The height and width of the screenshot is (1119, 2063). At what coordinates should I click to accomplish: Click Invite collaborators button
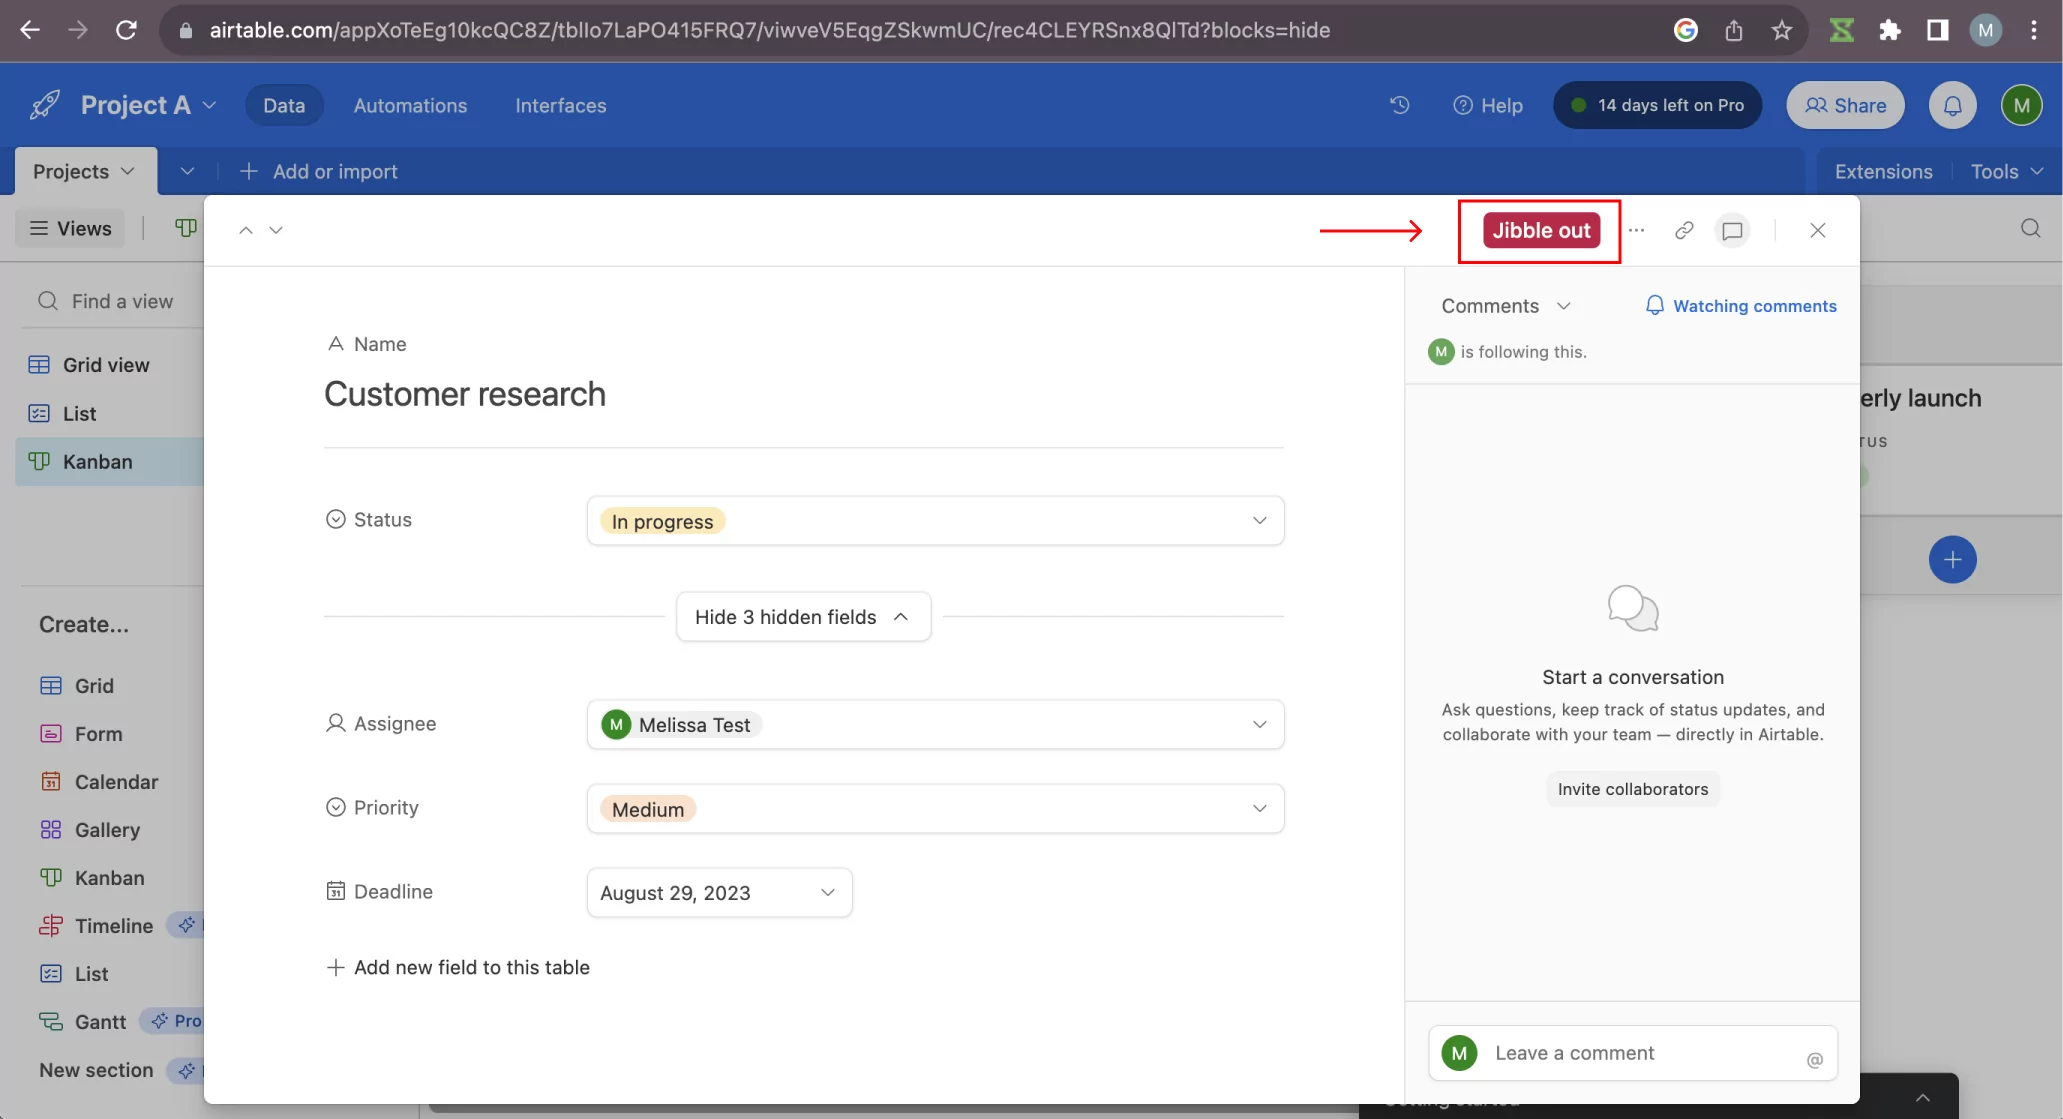(x=1632, y=789)
